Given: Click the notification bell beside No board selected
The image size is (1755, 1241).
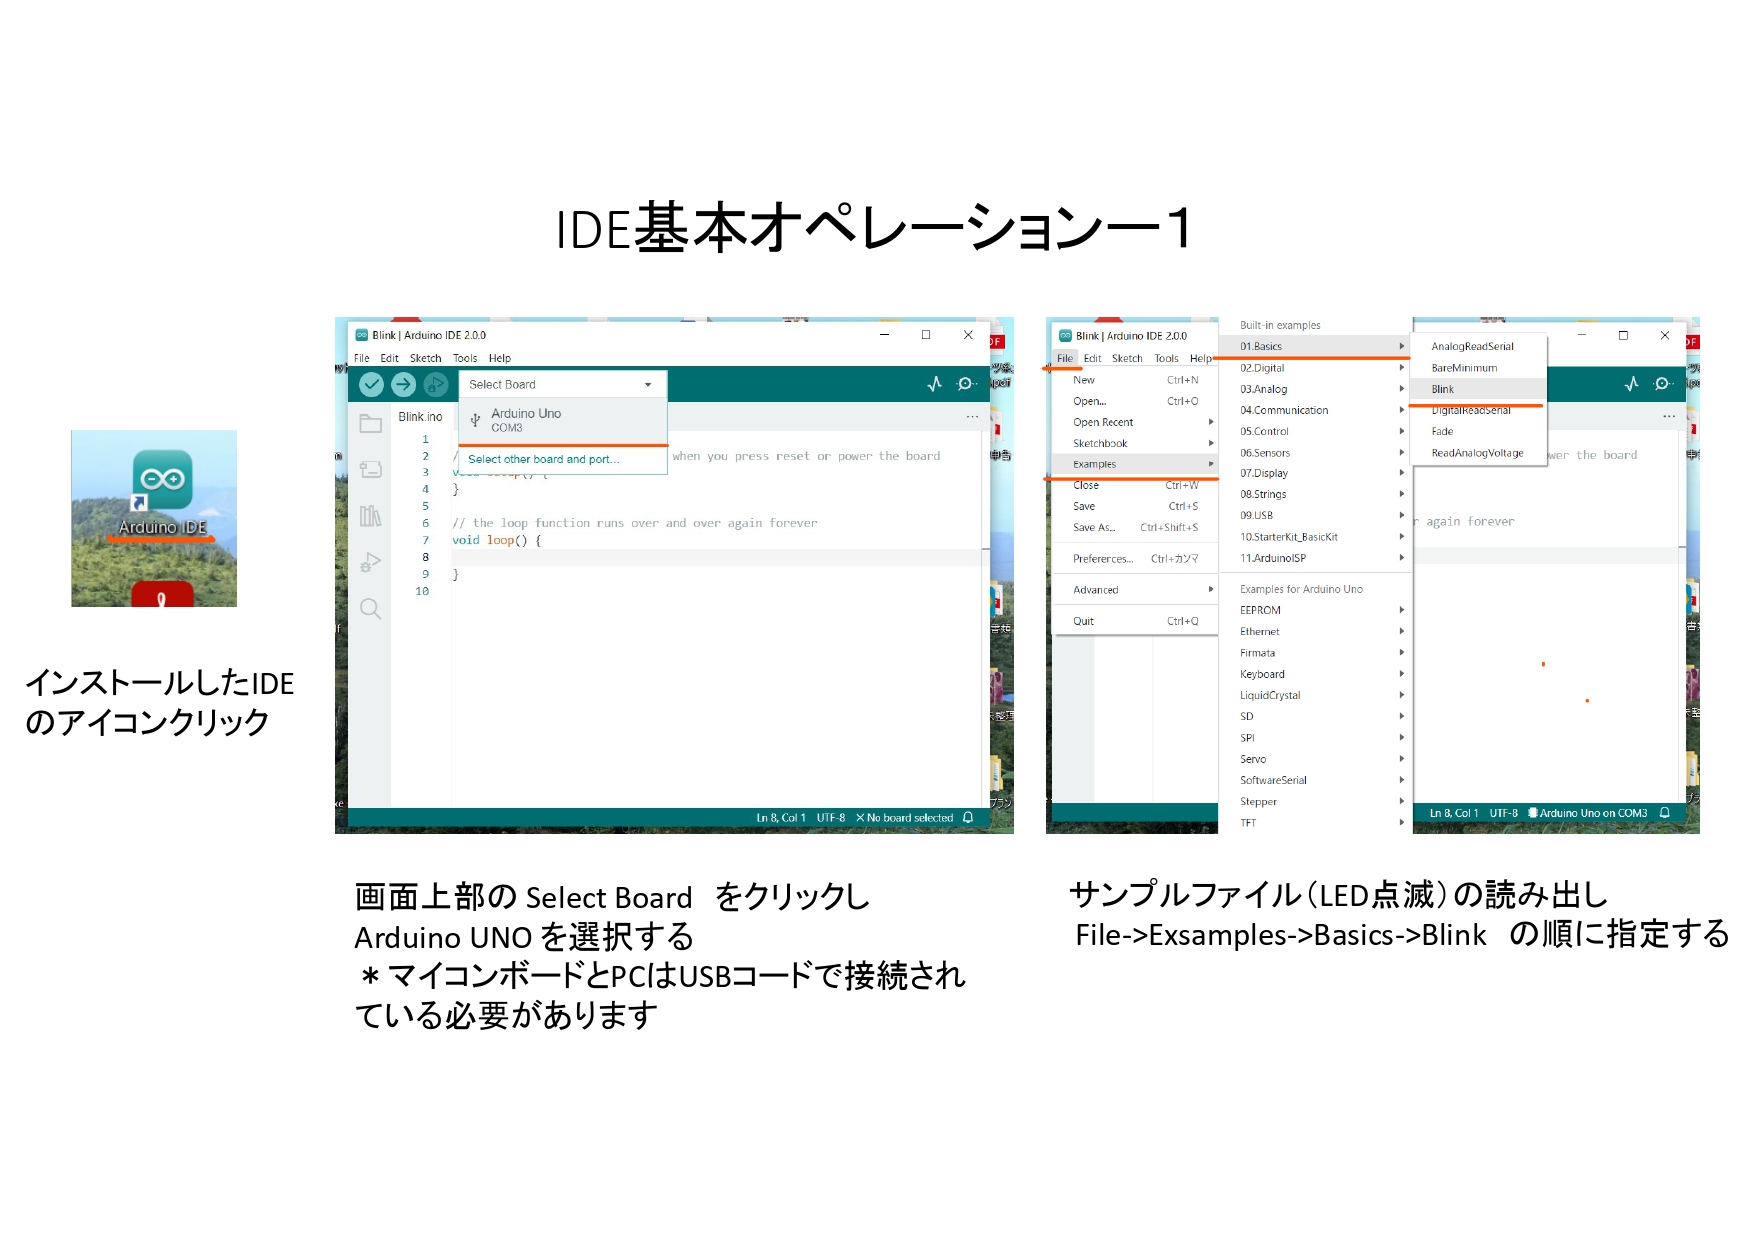Looking at the screenshot, I should pyautogui.click(x=968, y=818).
